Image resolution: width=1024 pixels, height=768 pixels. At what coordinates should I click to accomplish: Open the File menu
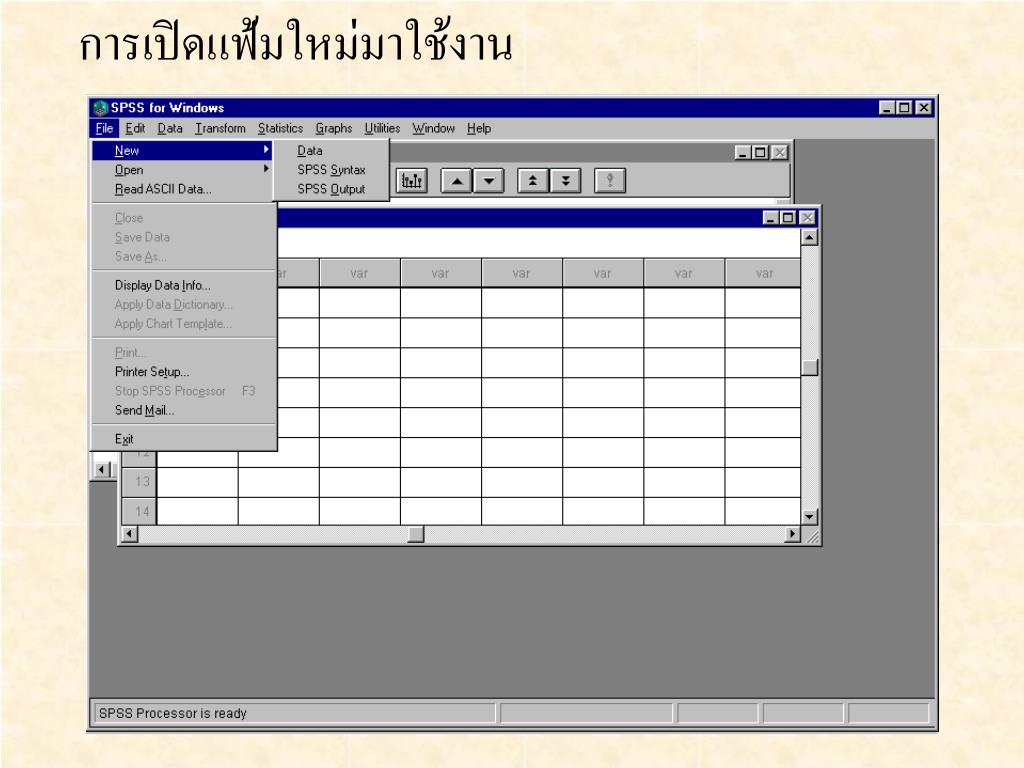(104, 129)
